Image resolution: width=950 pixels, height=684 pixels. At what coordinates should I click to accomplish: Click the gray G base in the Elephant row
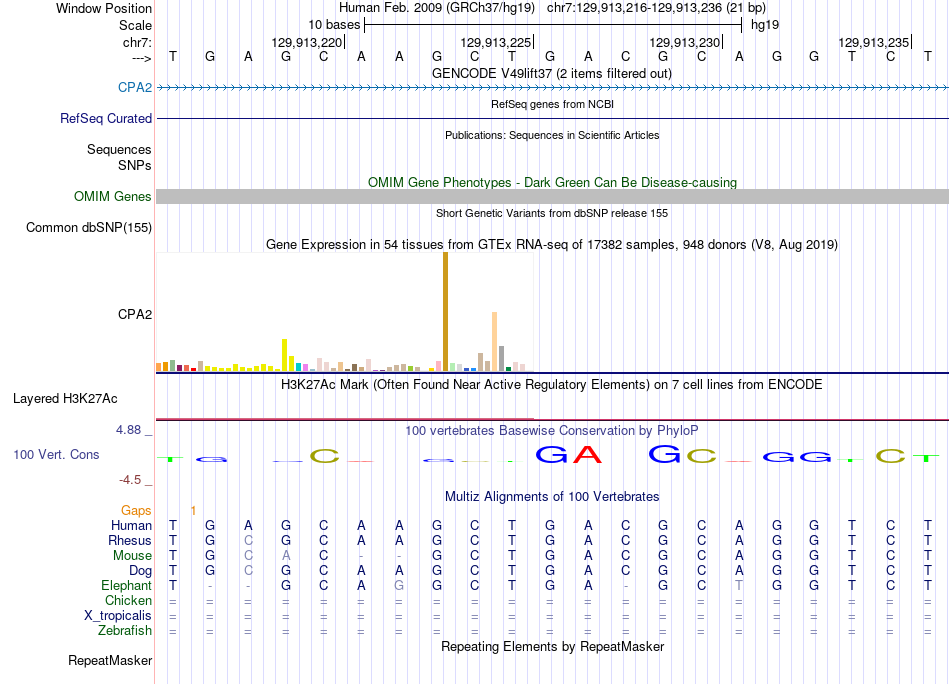[399, 586]
